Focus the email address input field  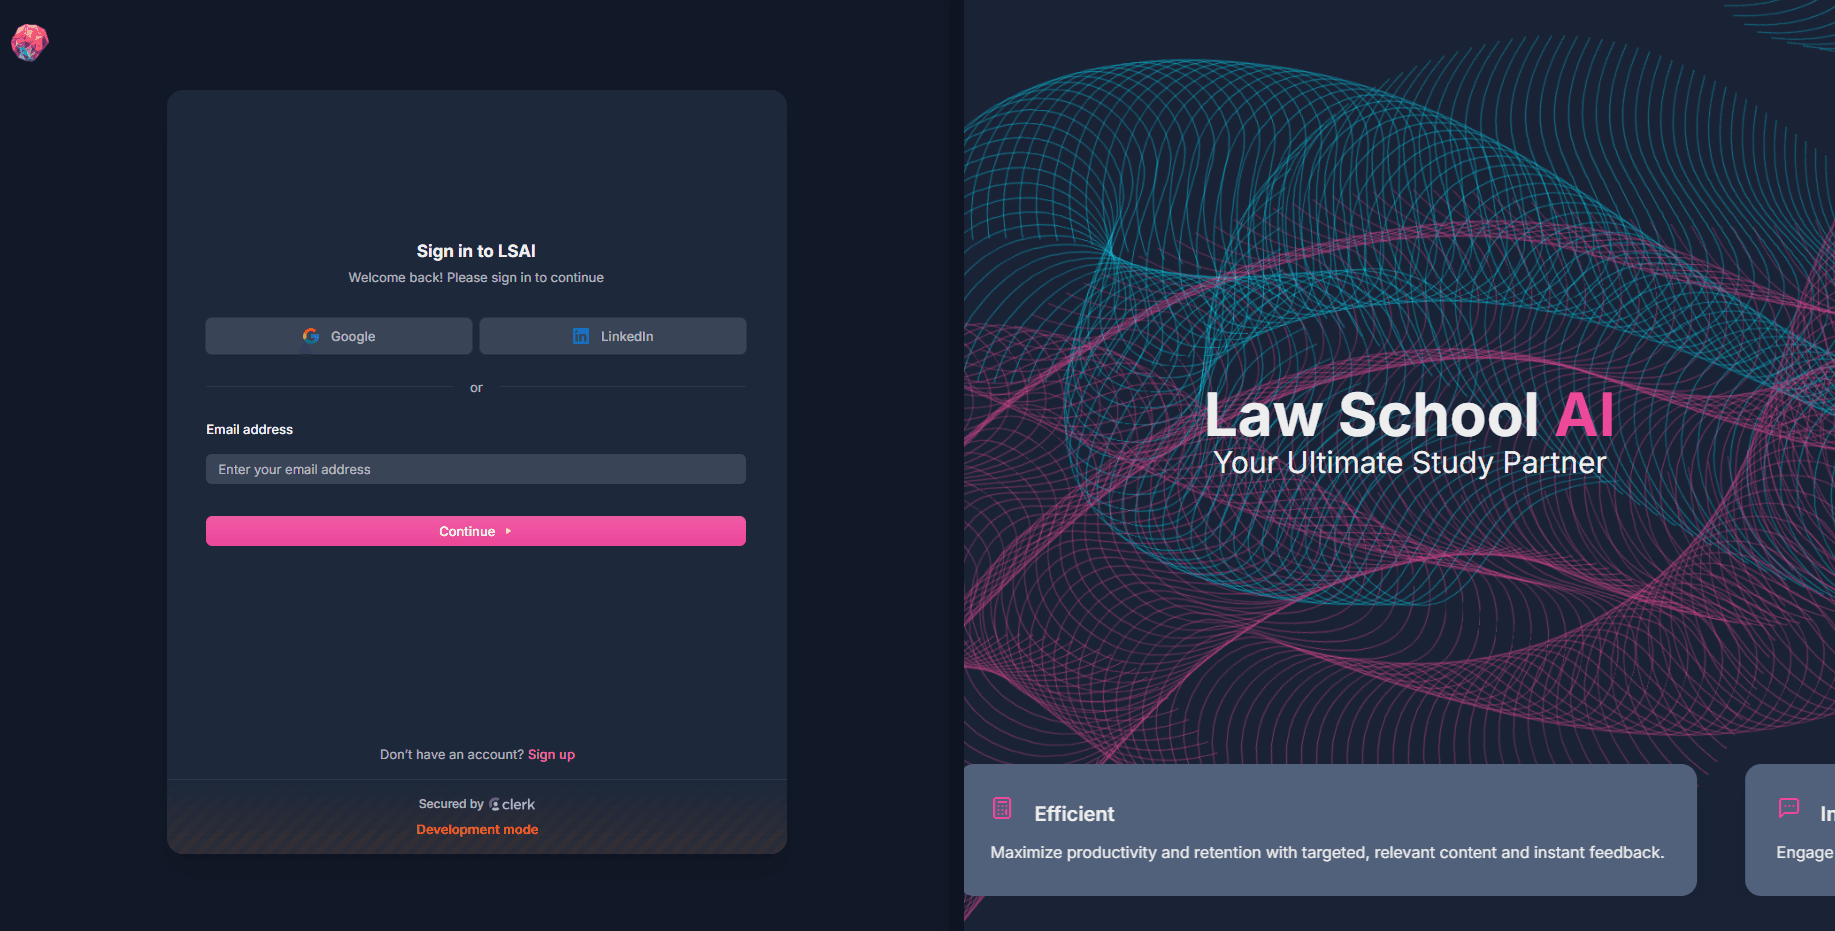click(x=476, y=469)
